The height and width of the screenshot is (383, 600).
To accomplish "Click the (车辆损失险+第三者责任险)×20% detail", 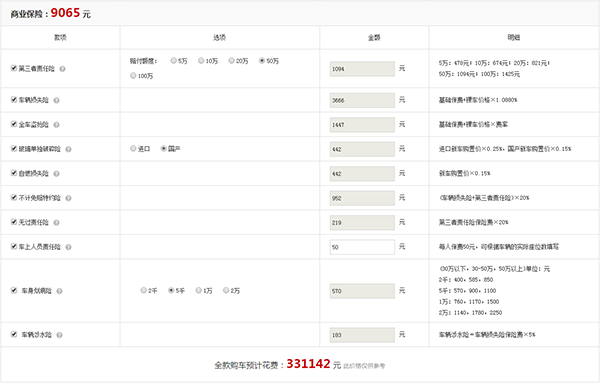I will (x=484, y=198).
